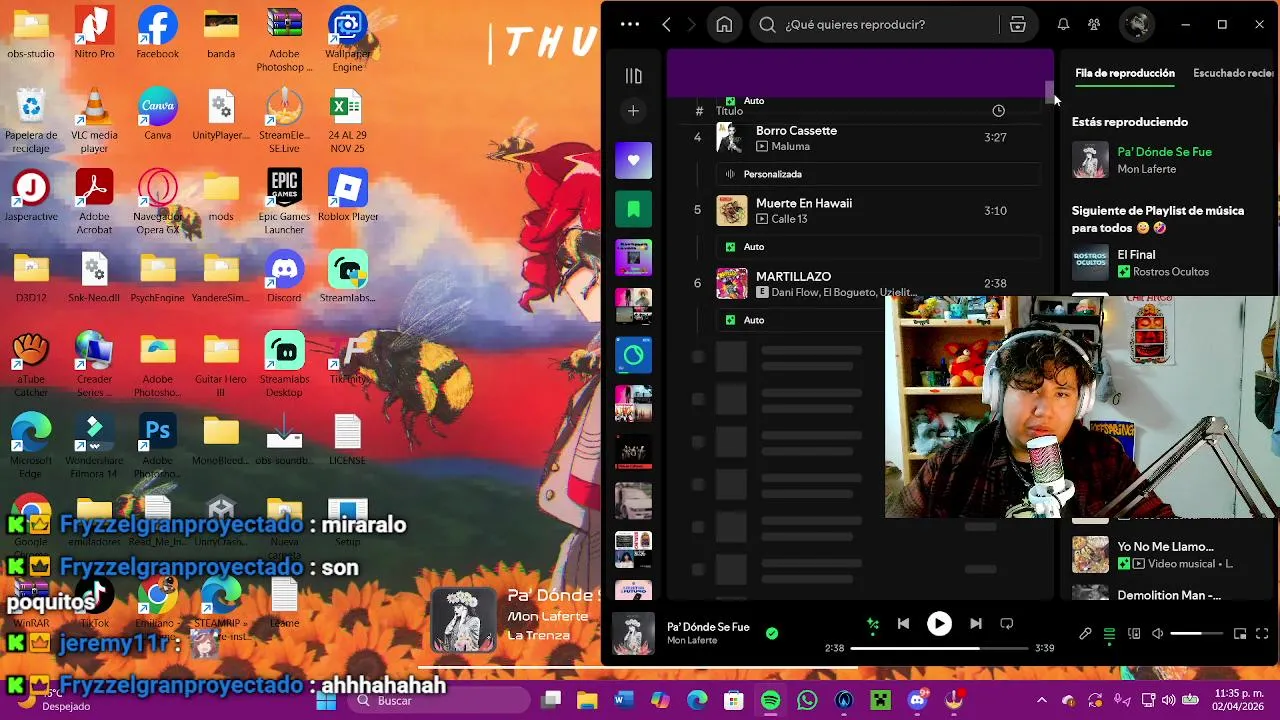Open the Browse icon beside search

tap(1018, 24)
